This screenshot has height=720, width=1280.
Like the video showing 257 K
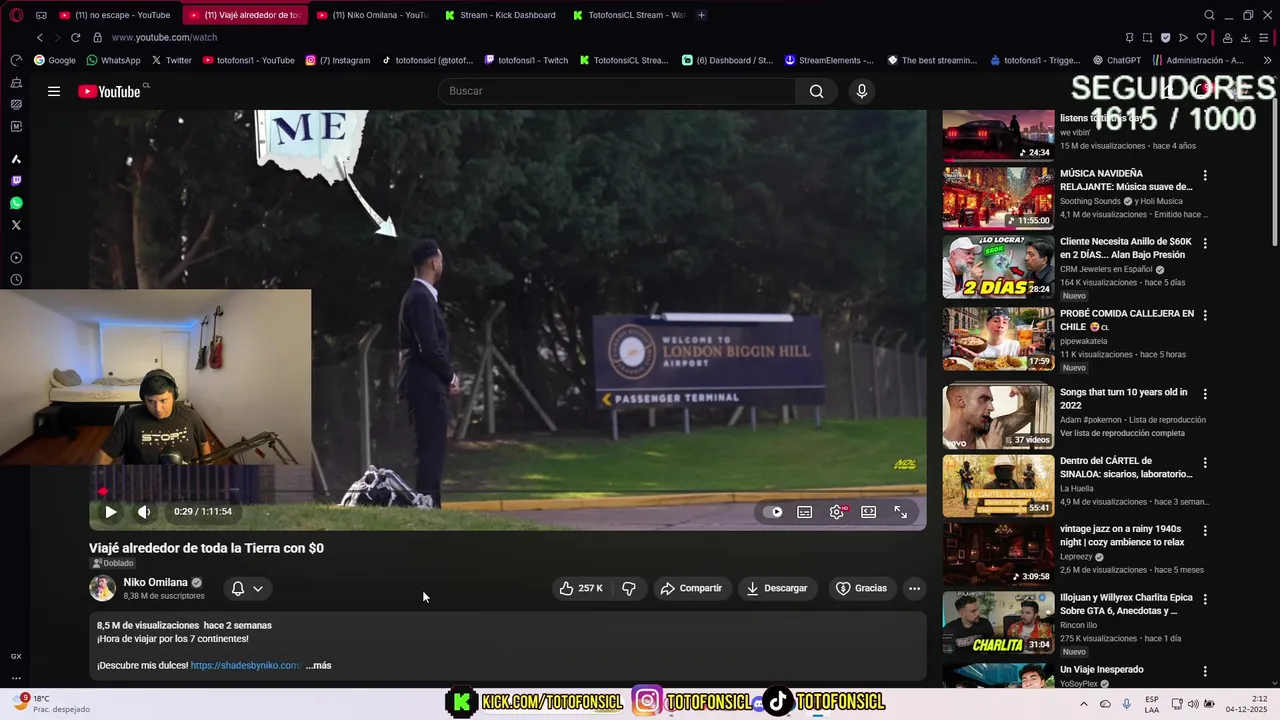[x=581, y=588]
